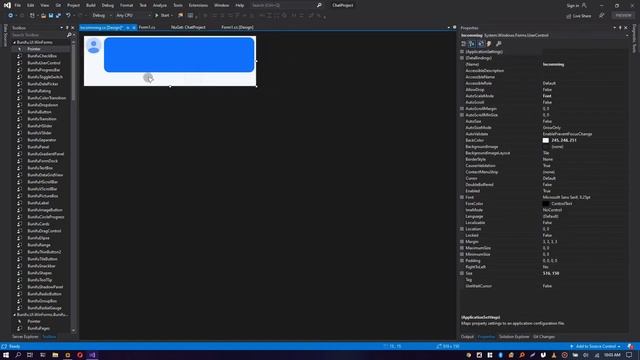This screenshot has height=360, width=640.
Task: Click the feedback icon beside Live Share
Action: point(602,16)
